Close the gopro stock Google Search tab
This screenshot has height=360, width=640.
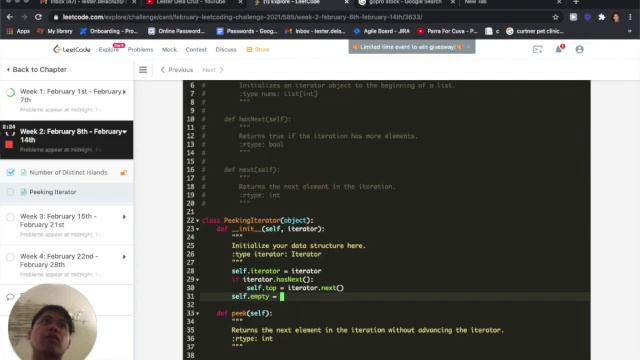[x=453, y=2]
